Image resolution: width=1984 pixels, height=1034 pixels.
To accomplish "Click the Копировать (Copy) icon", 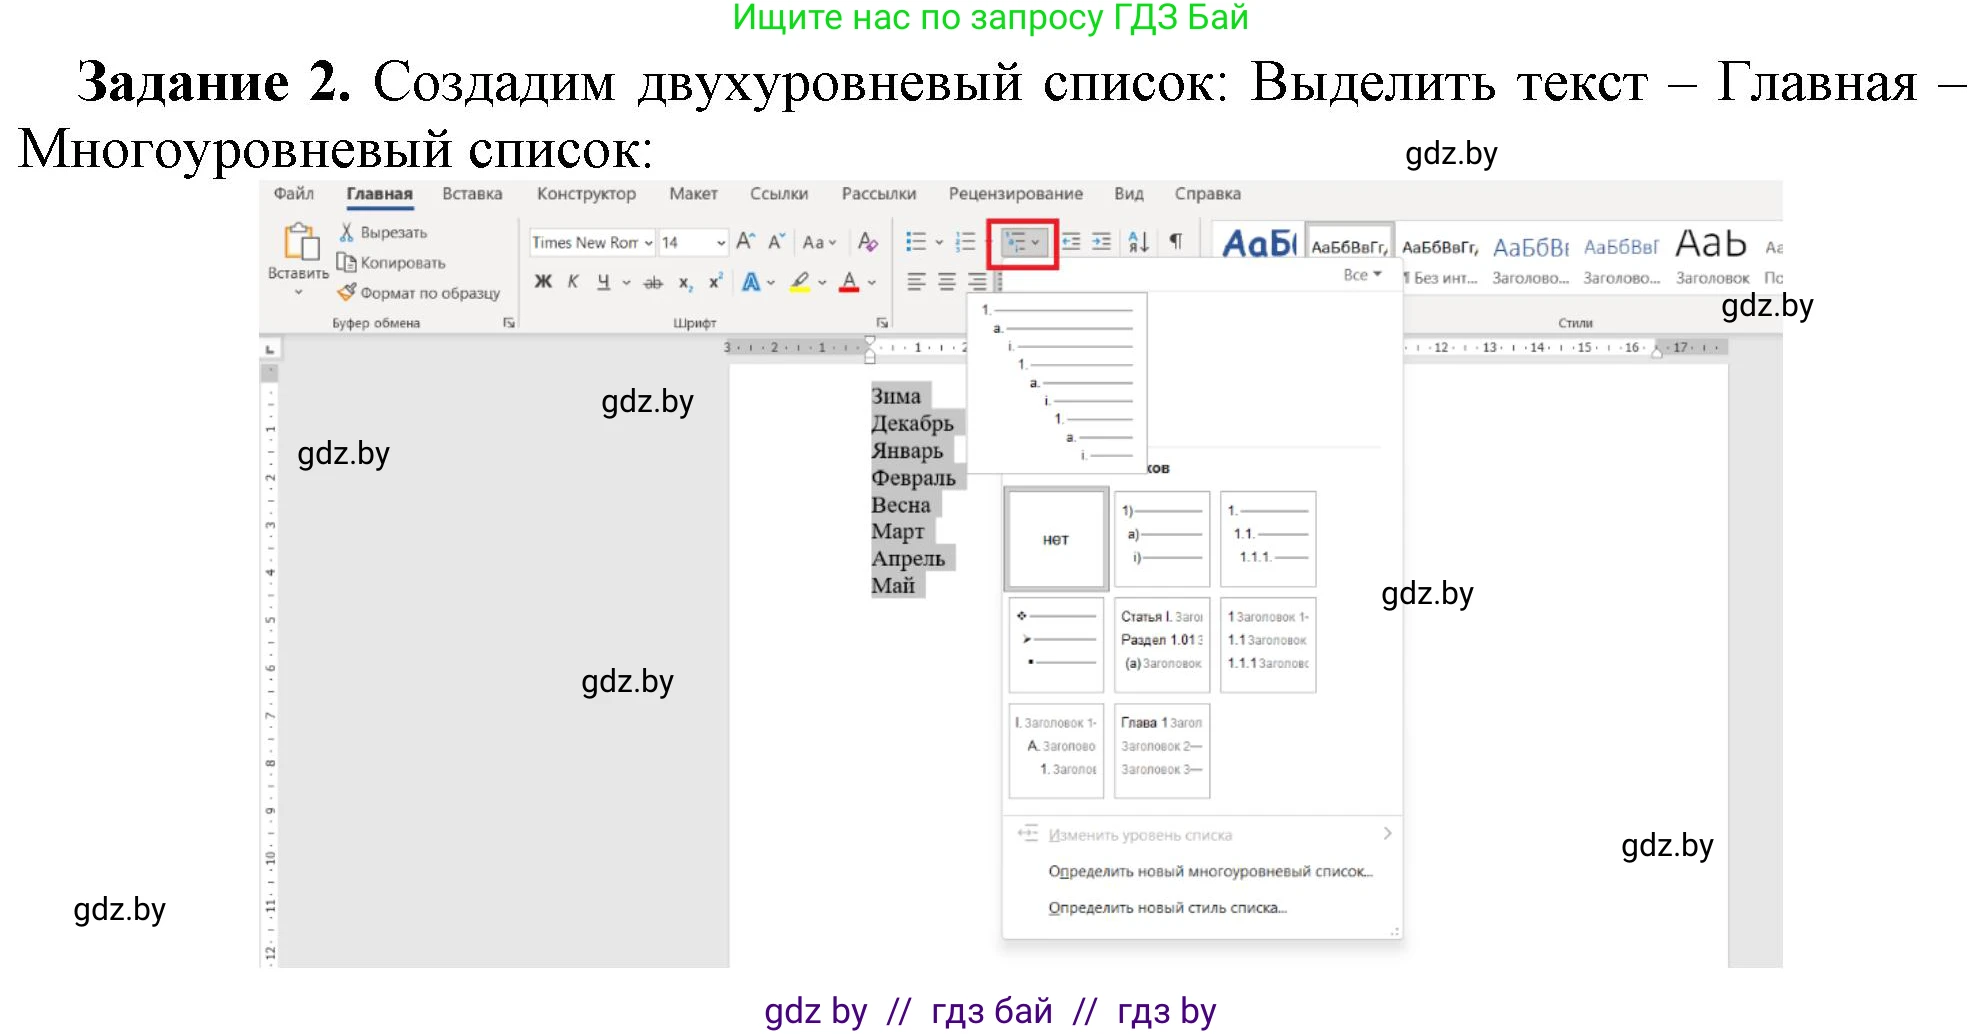I will (x=348, y=262).
